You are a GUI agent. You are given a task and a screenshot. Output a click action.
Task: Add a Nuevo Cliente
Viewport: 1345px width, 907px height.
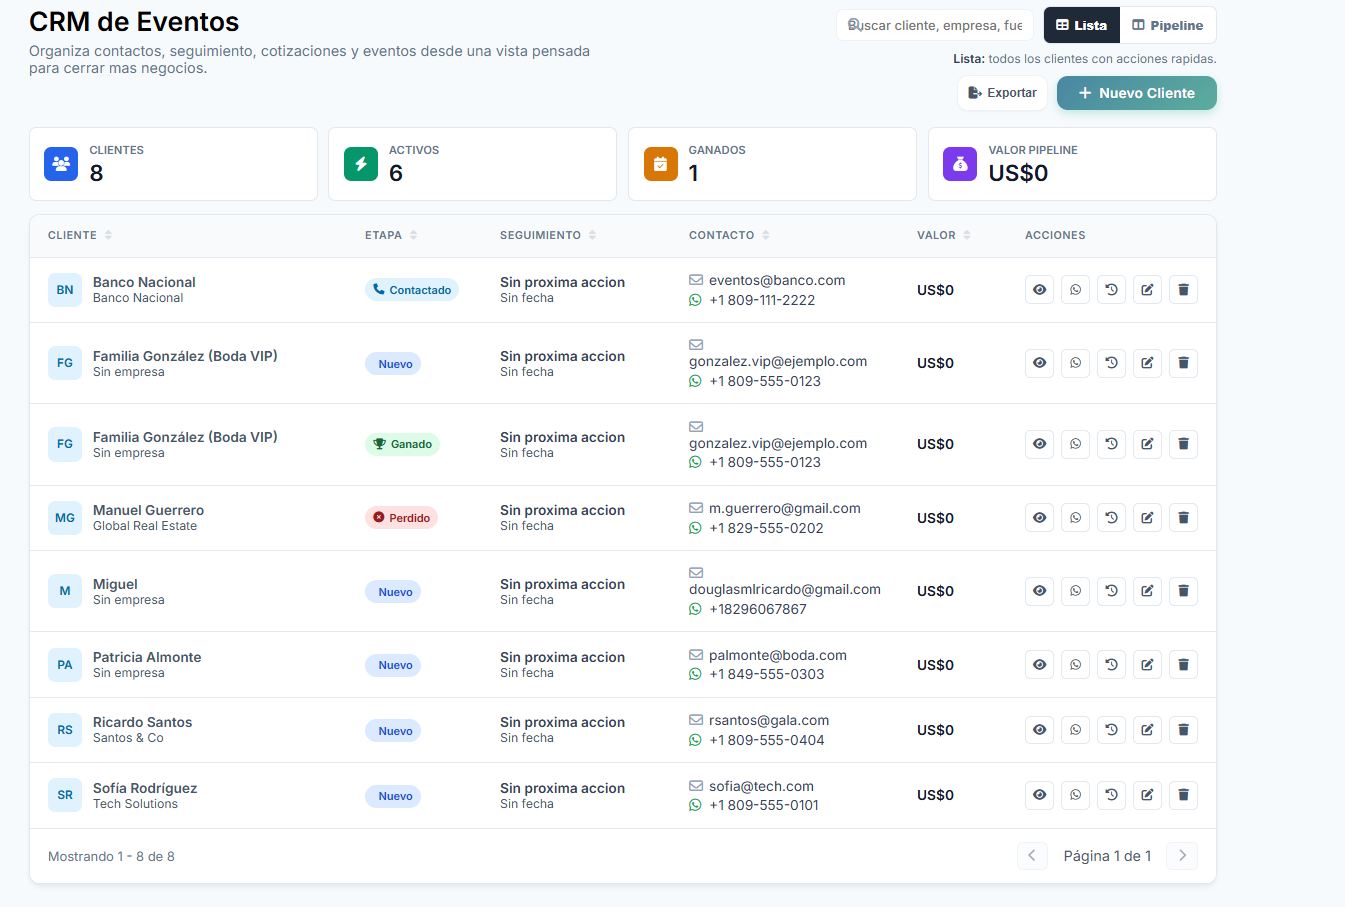click(1137, 93)
